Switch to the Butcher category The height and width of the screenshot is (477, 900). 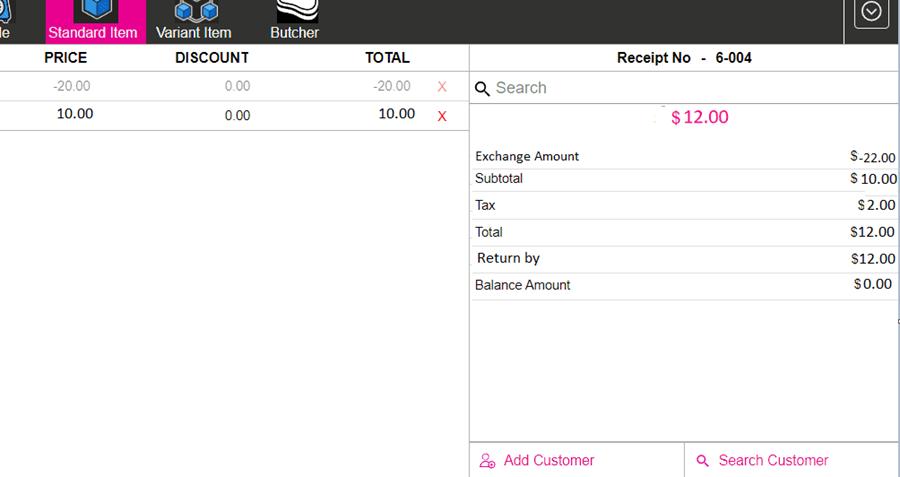pos(294,21)
